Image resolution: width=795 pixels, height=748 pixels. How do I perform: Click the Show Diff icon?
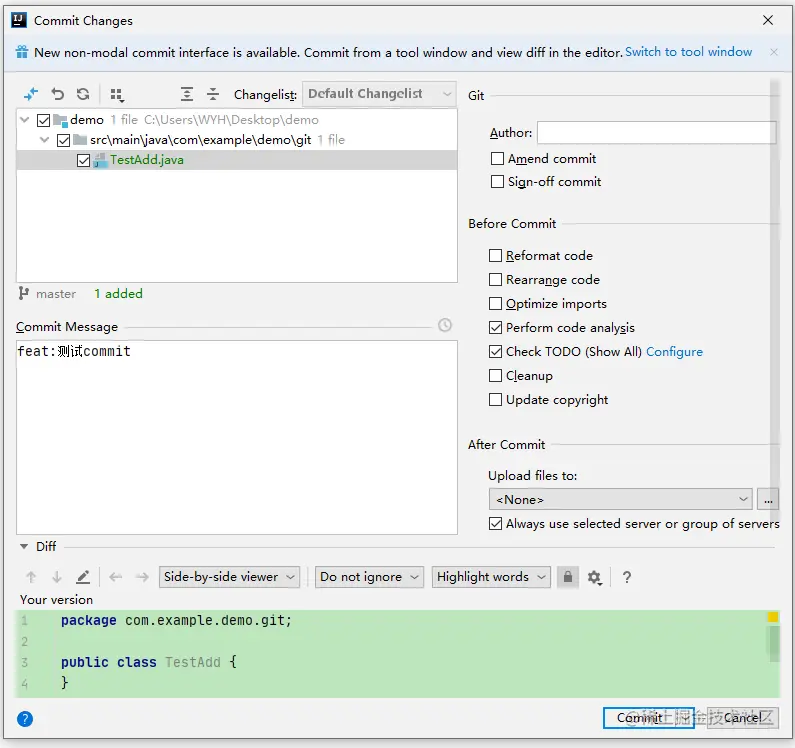point(31,94)
